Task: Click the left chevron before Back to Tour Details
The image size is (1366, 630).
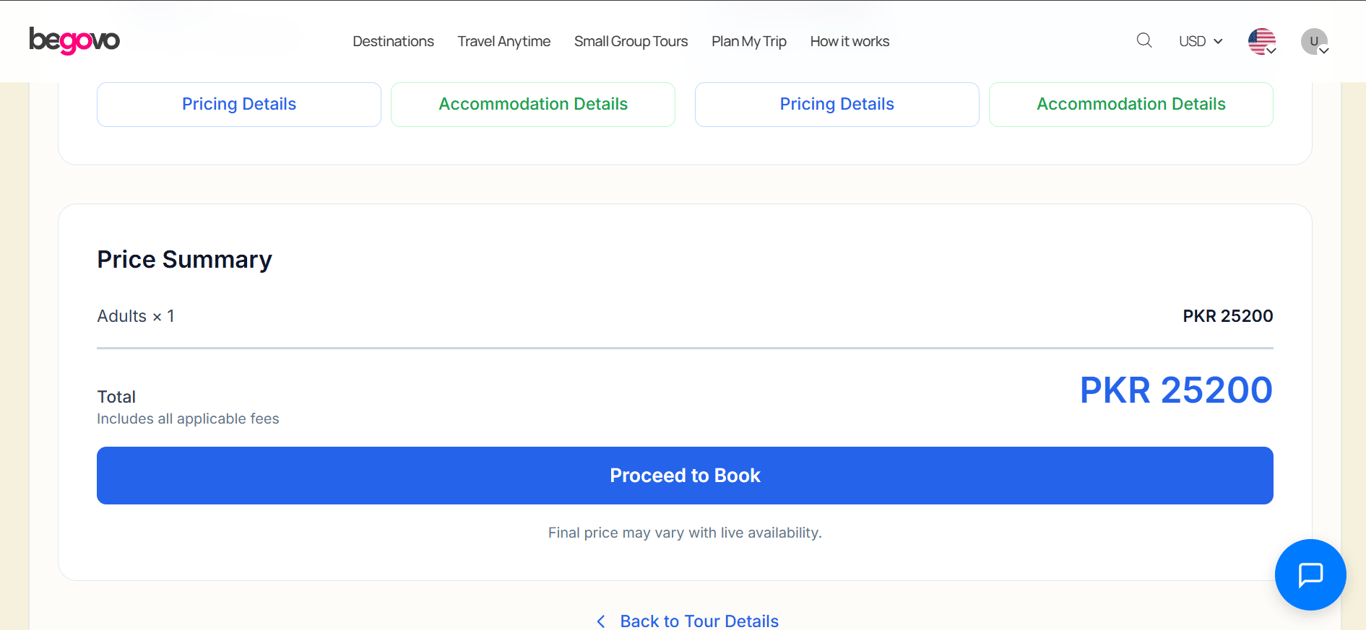Action: 601,622
